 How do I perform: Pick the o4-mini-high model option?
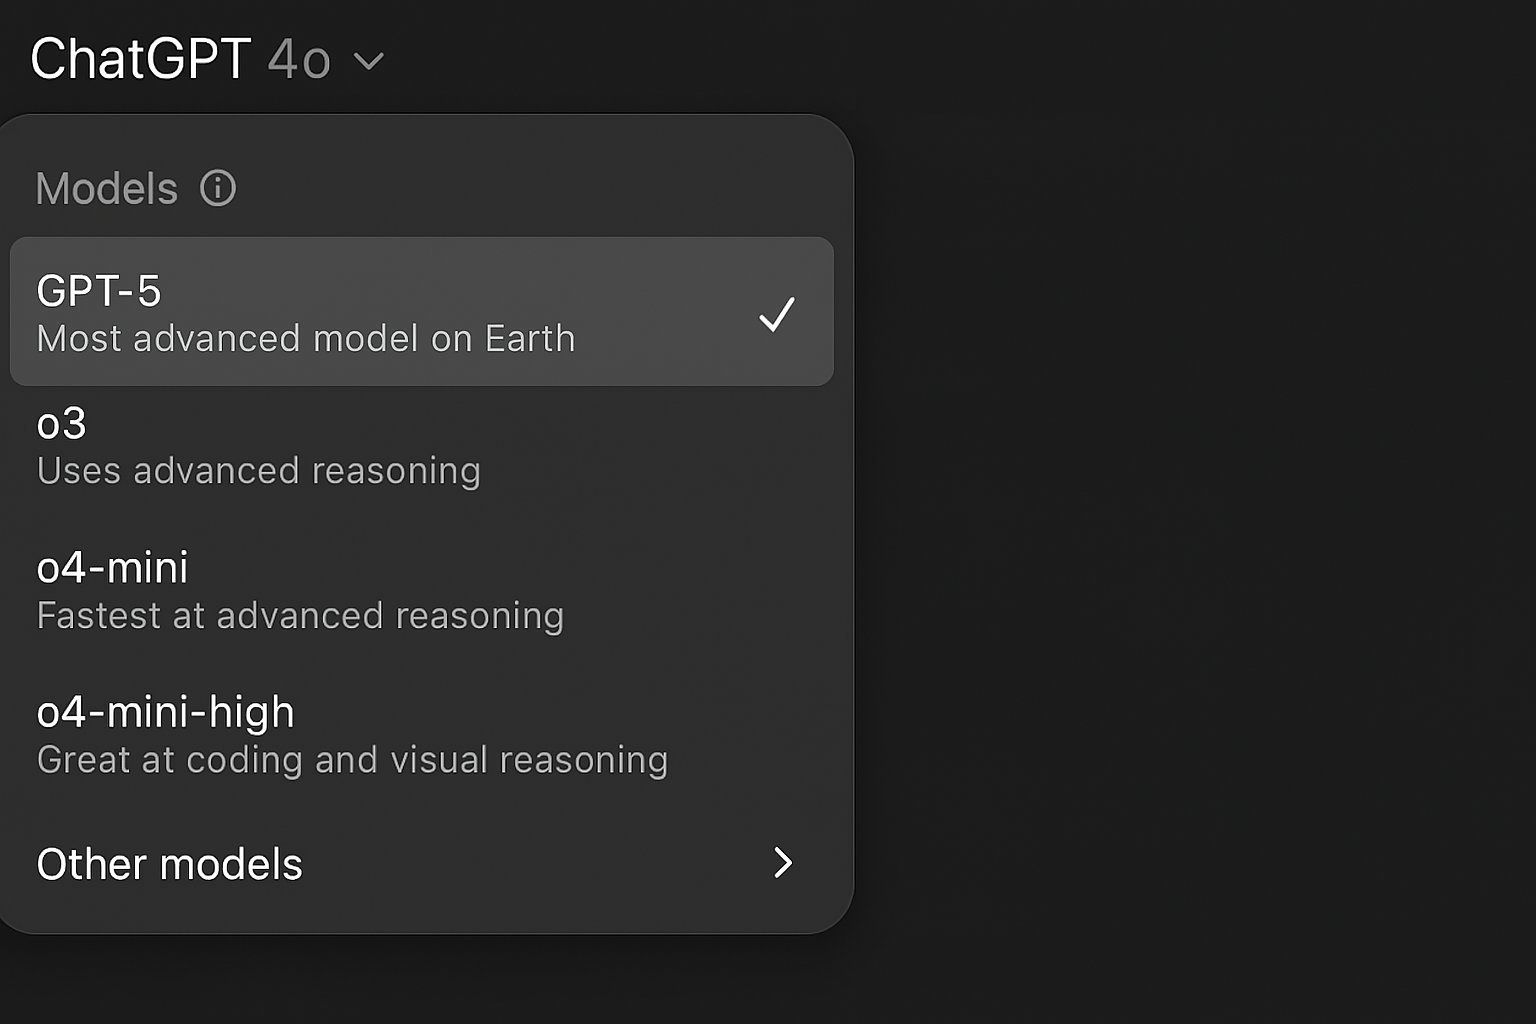tap(421, 735)
